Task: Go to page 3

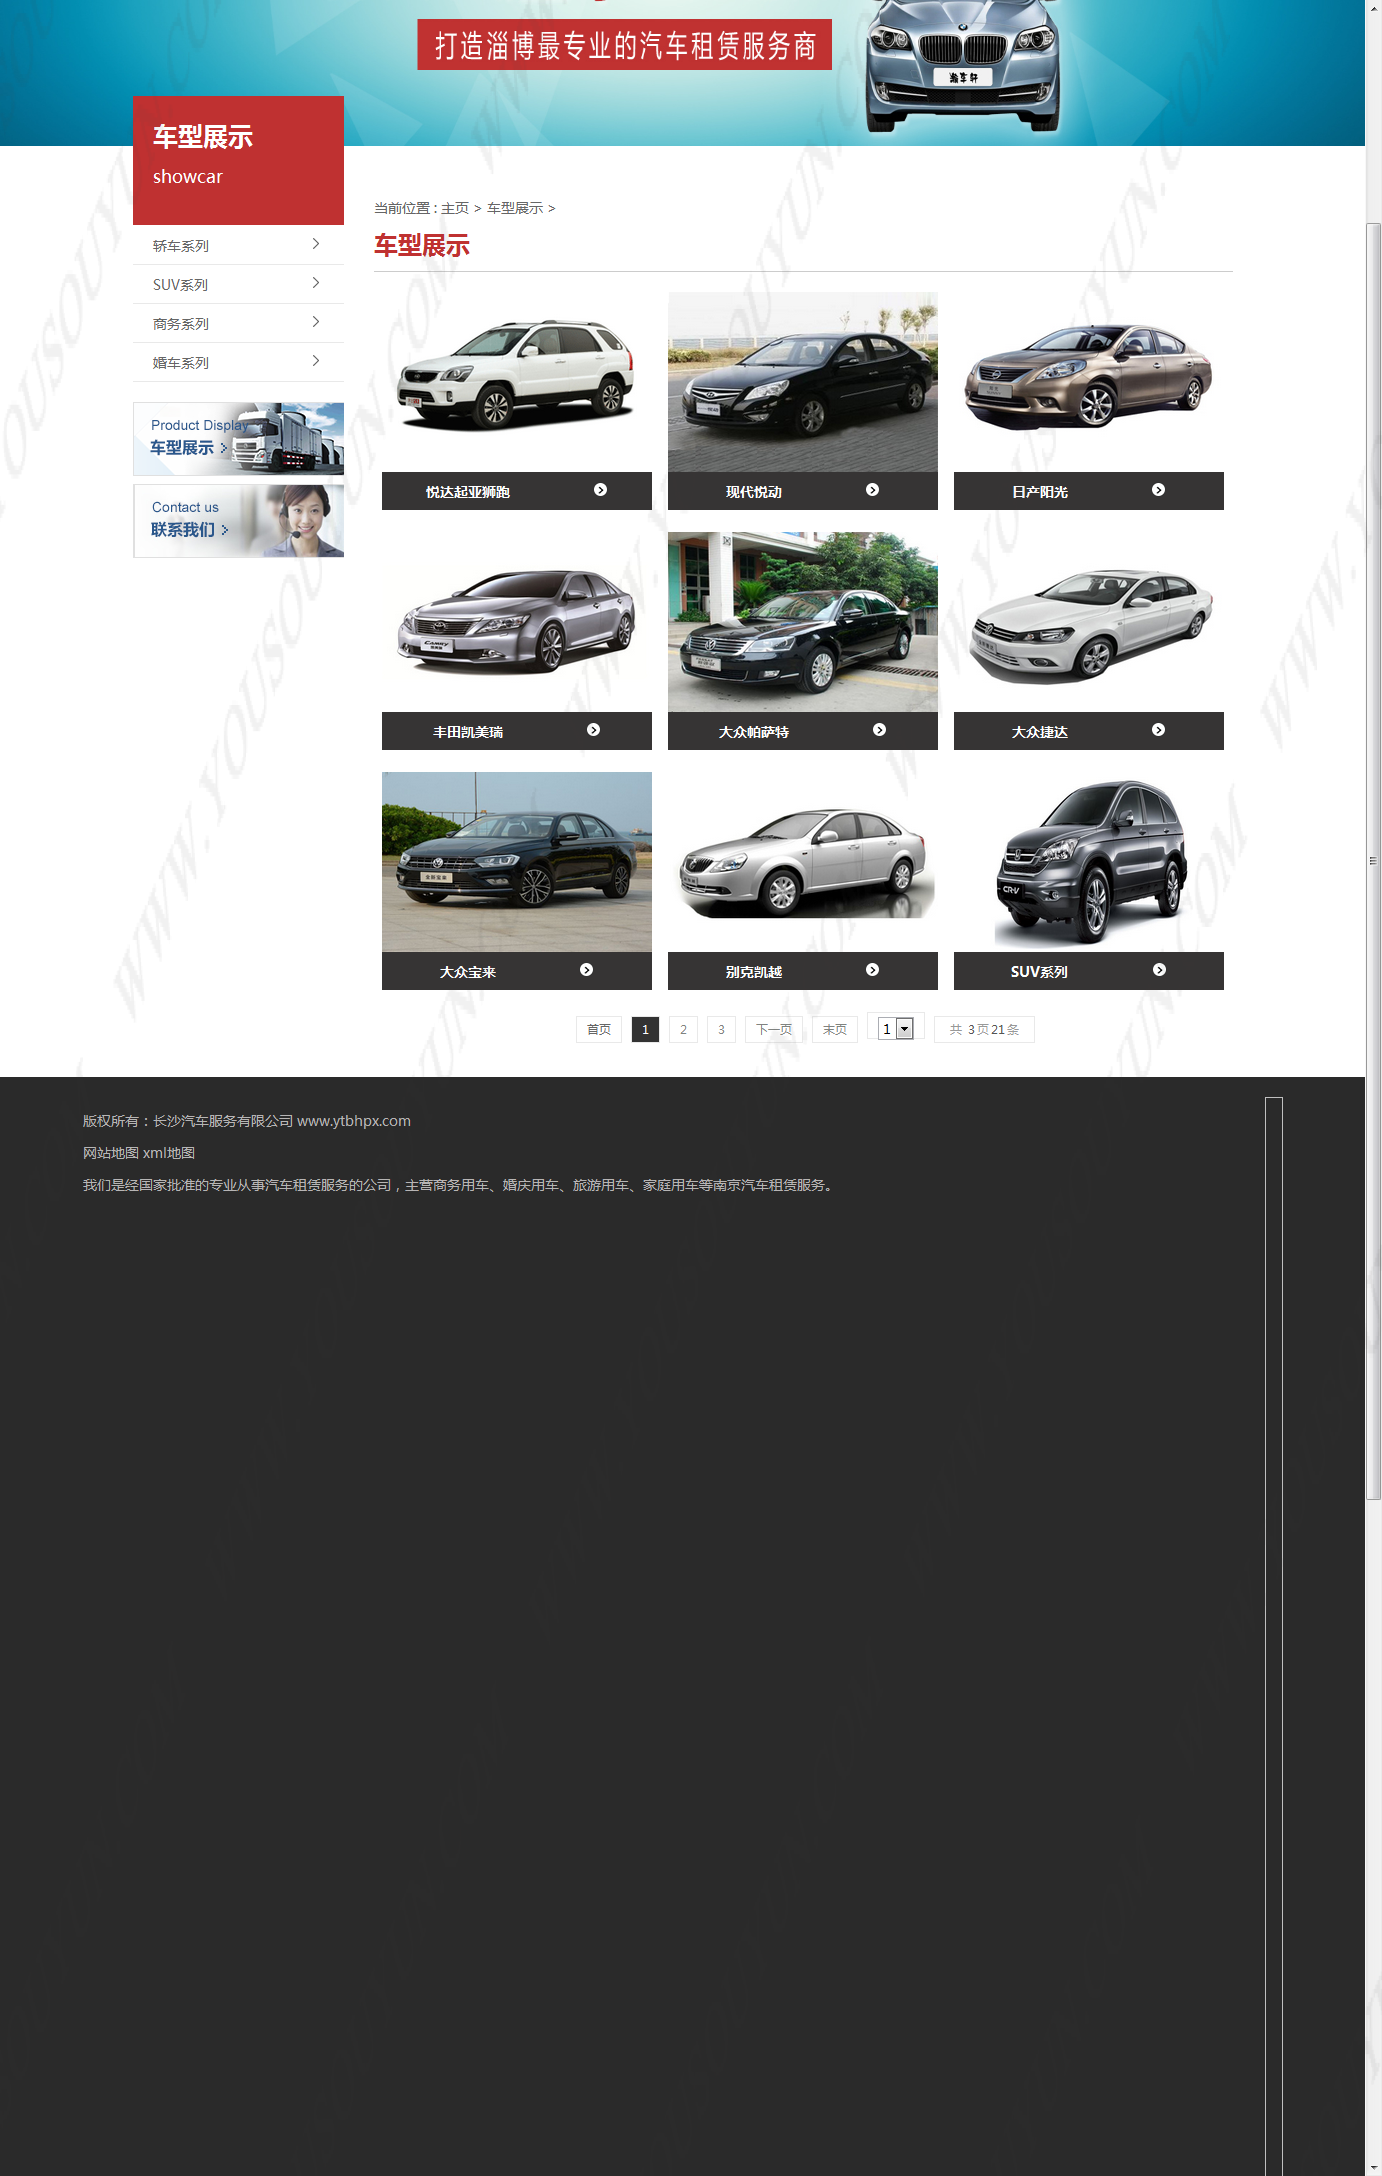Action: click(721, 1029)
